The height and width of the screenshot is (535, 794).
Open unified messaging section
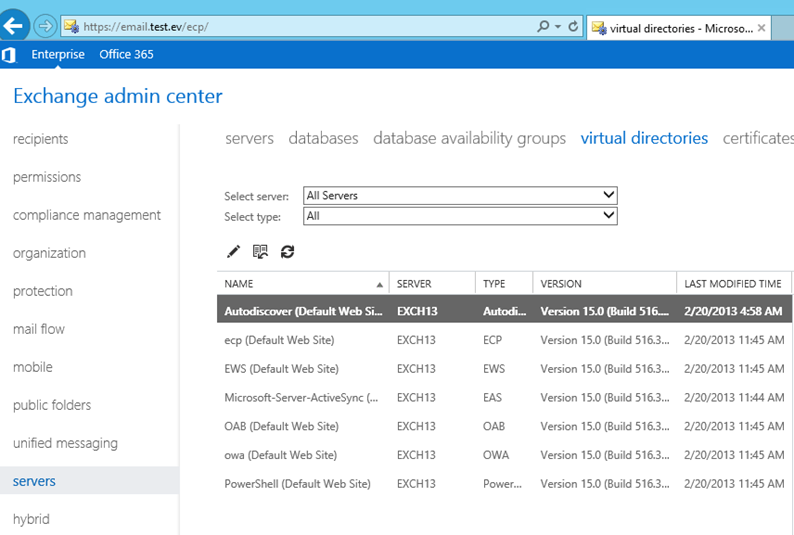[x=65, y=443]
